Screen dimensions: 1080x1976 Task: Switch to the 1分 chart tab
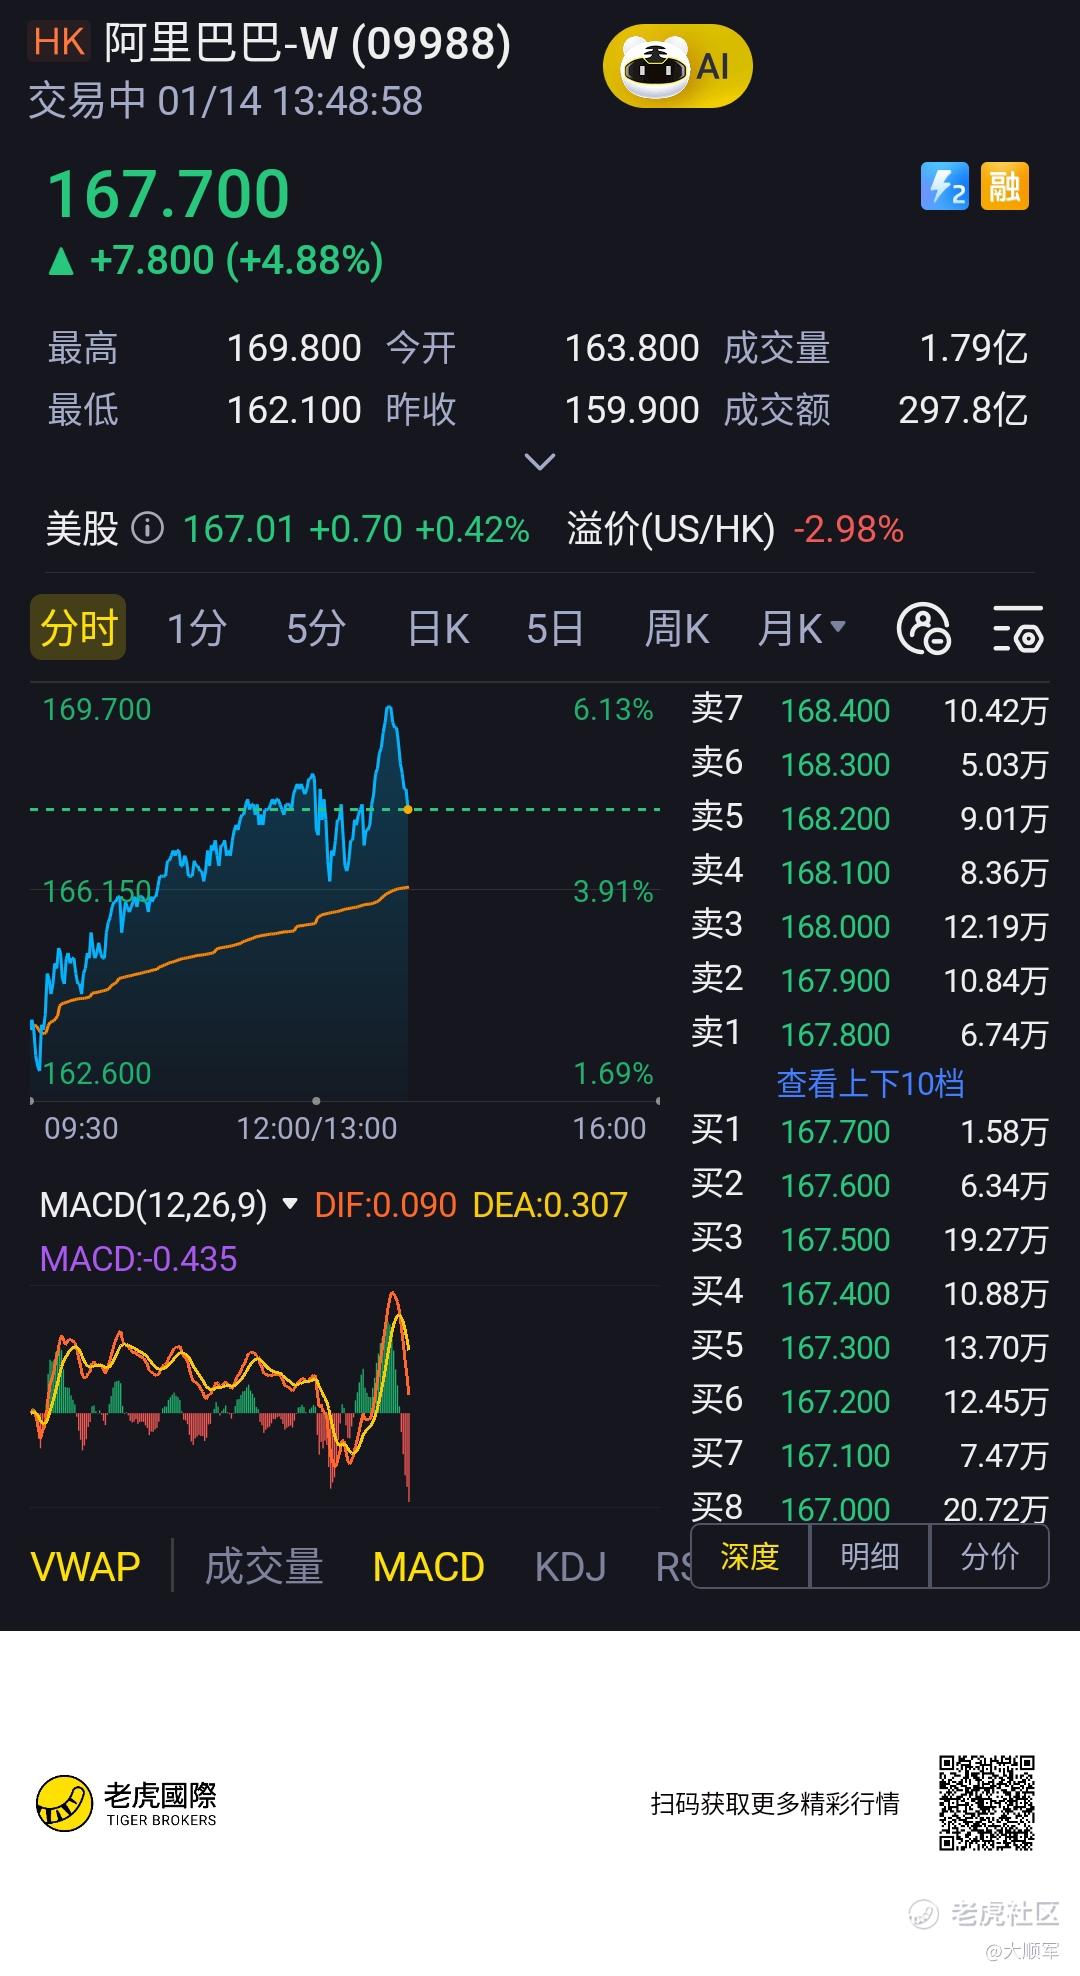196,629
